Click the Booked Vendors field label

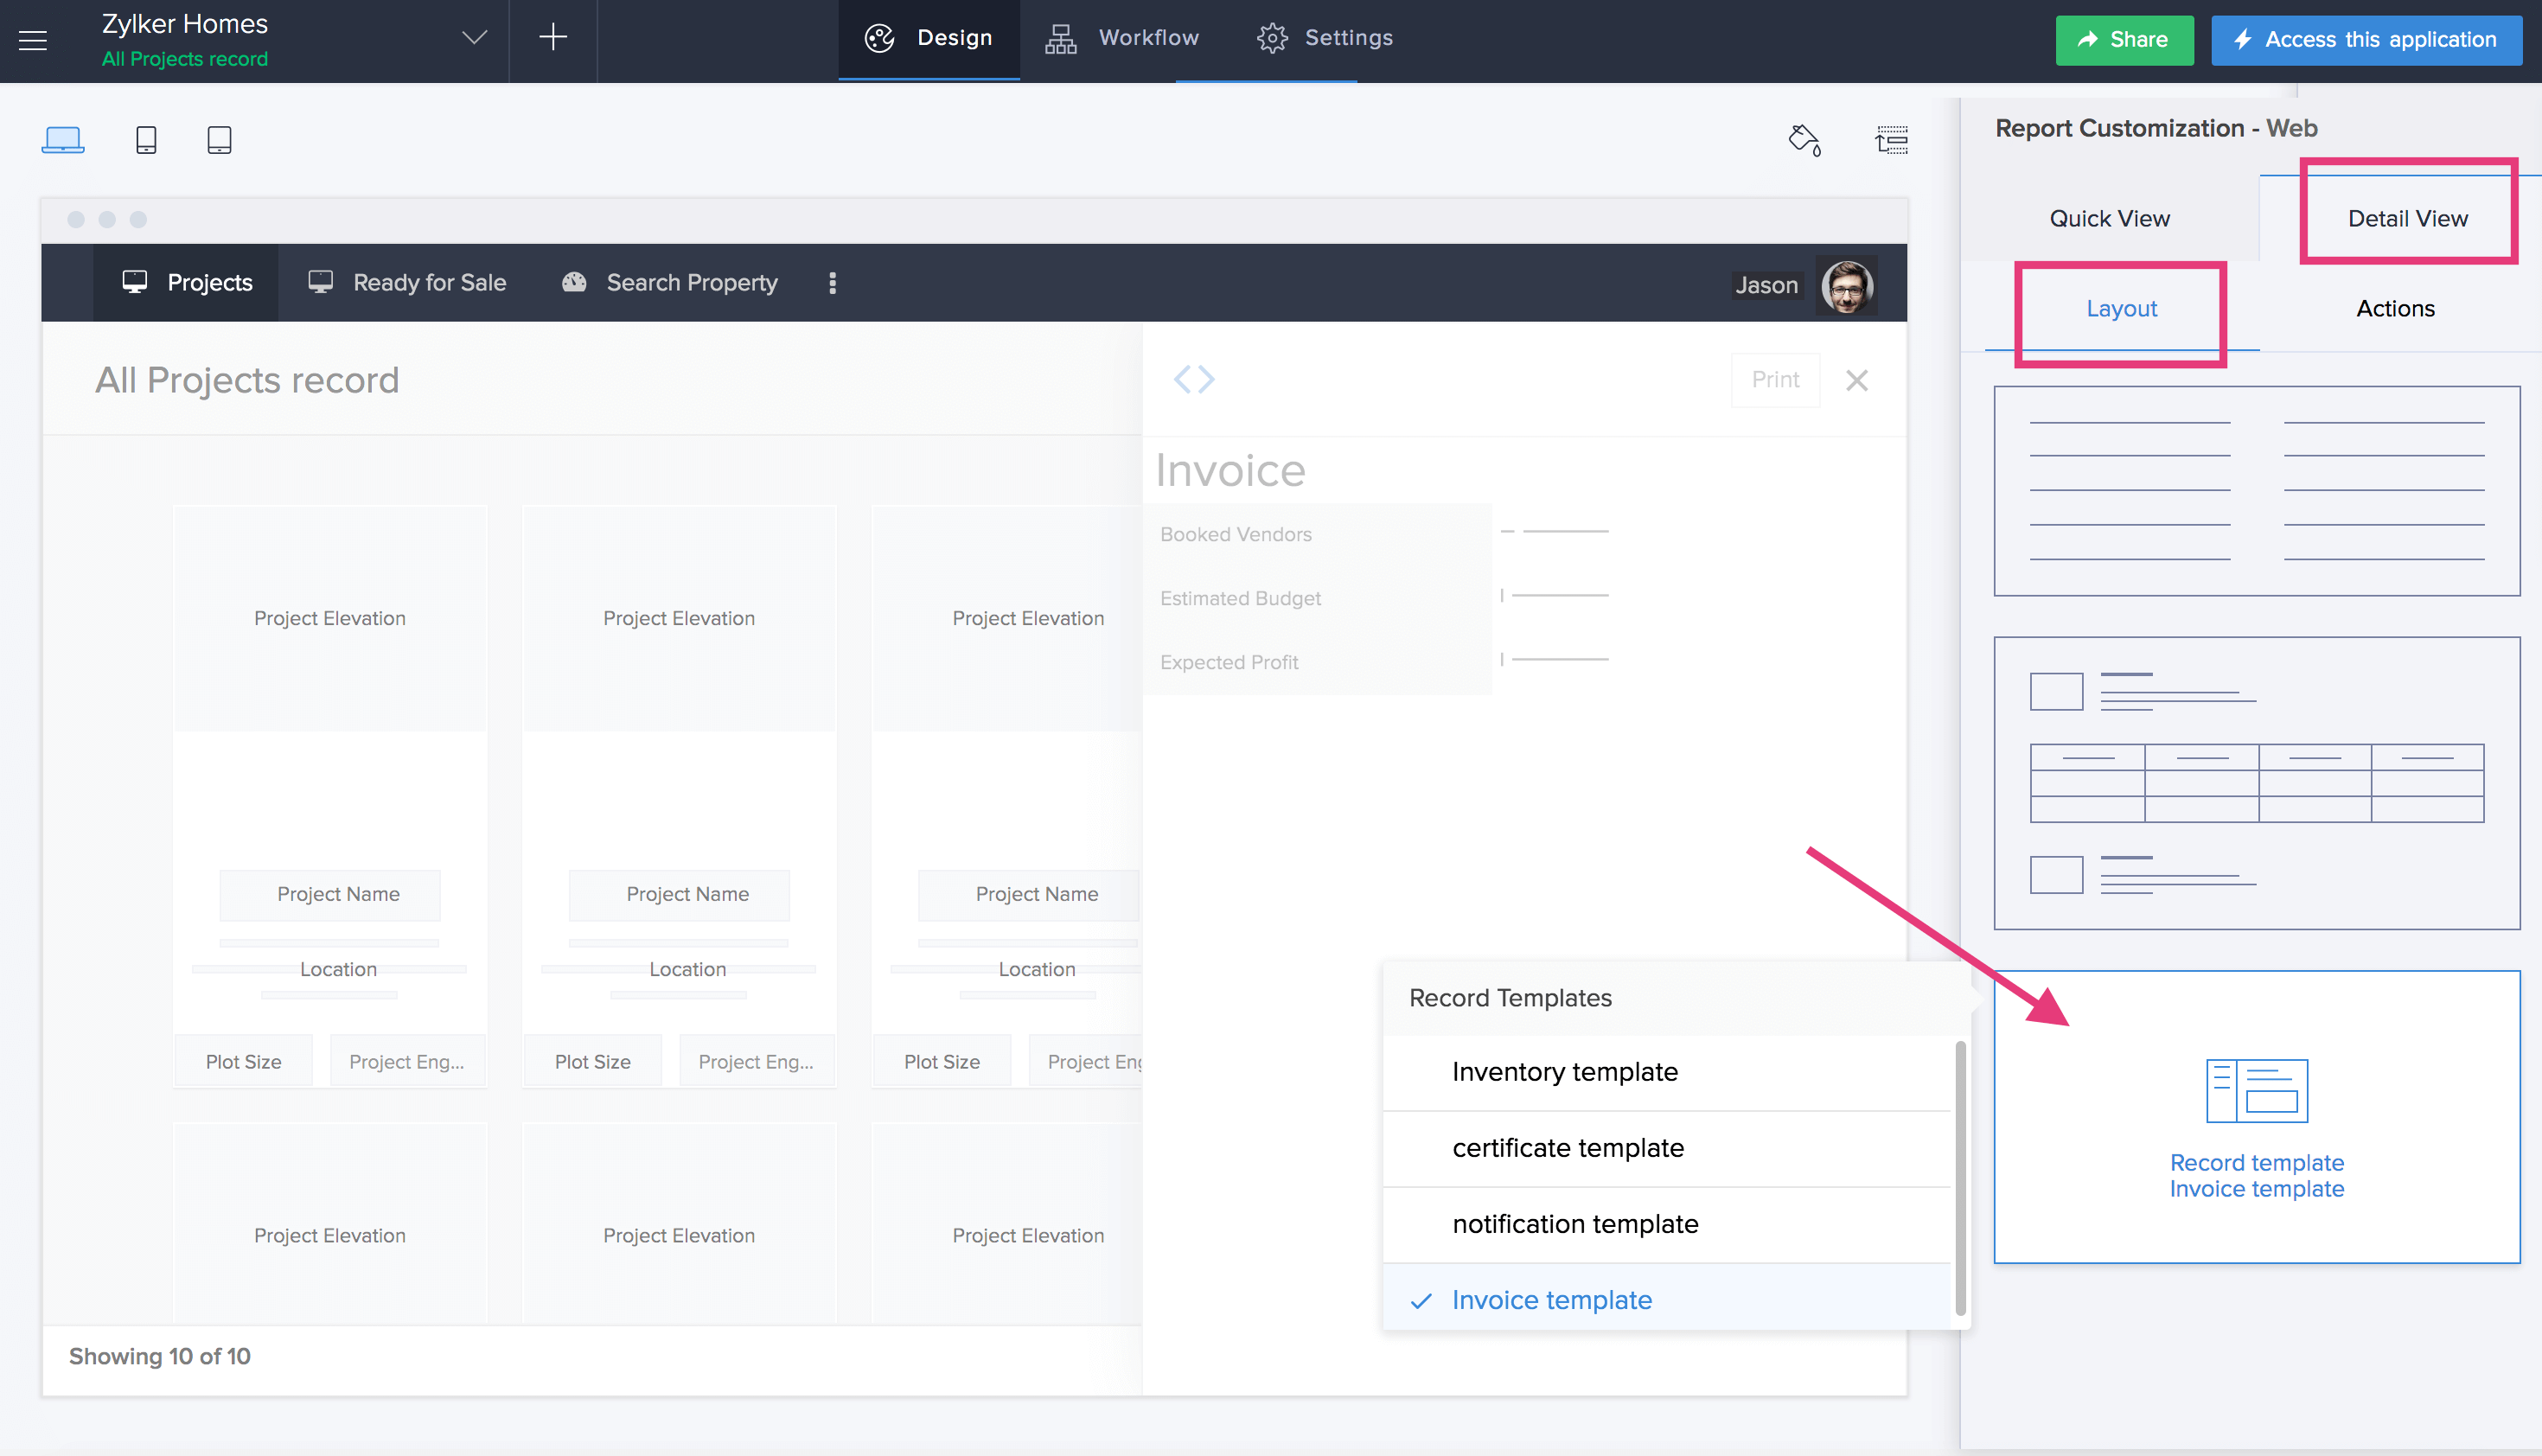coord(1236,534)
